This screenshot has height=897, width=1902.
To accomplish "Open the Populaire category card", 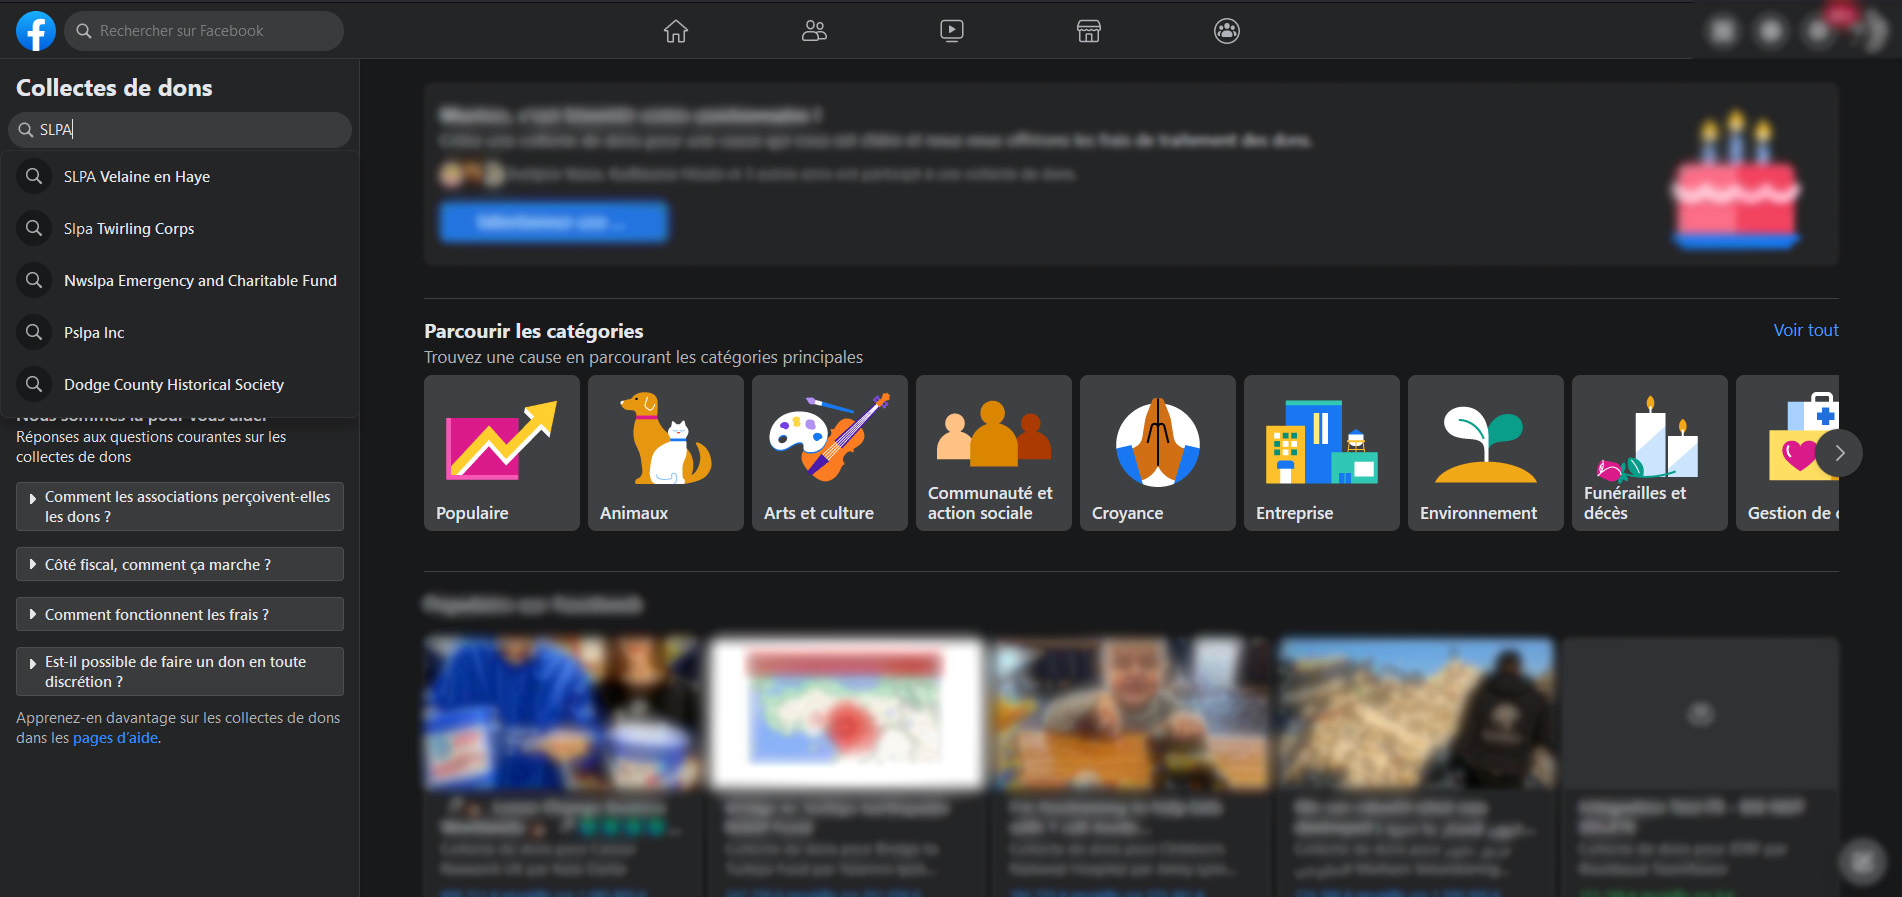I will click(502, 453).
